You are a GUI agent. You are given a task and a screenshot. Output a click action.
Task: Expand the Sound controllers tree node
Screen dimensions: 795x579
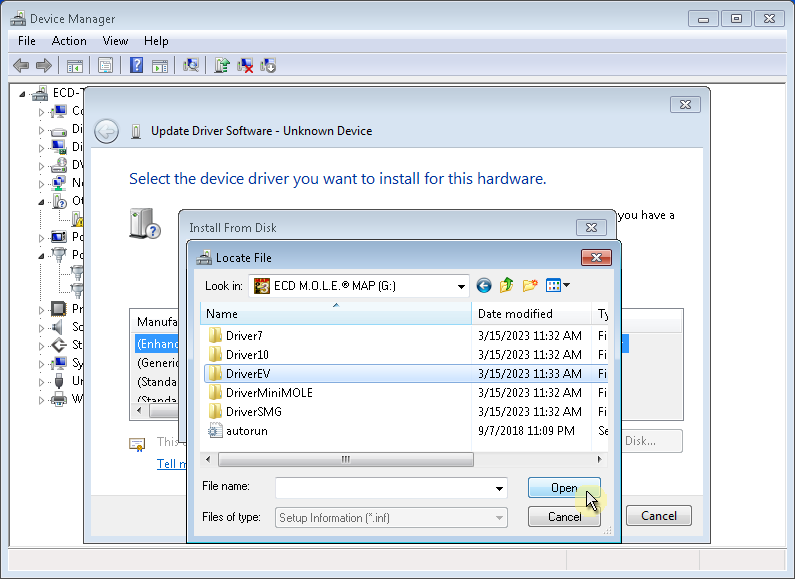(x=42, y=328)
